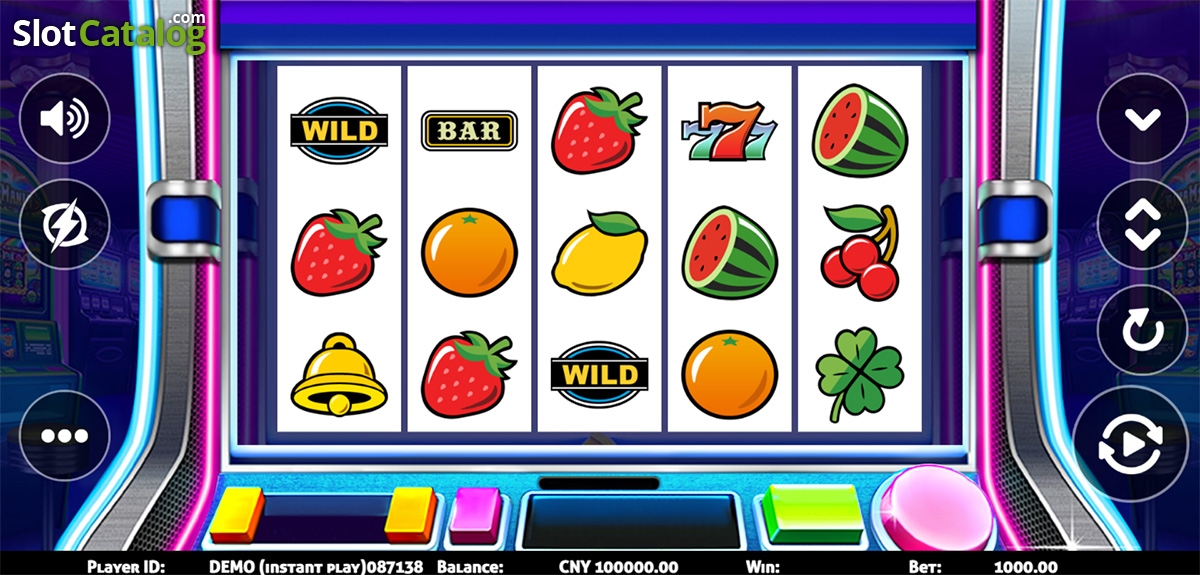Mute the game sound with speaker icon
The width and height of the screenshot is (1200, 575).
click(64, 119)
